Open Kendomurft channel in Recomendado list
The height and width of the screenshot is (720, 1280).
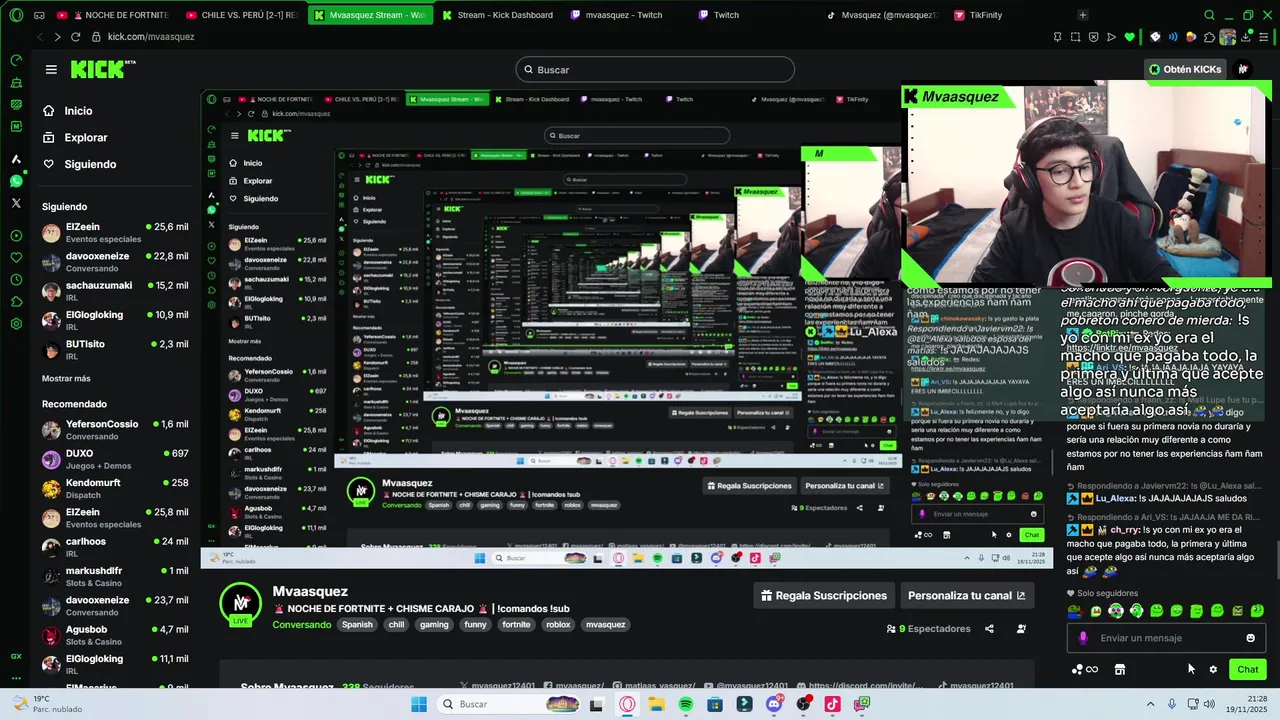[x=115, y=488]
